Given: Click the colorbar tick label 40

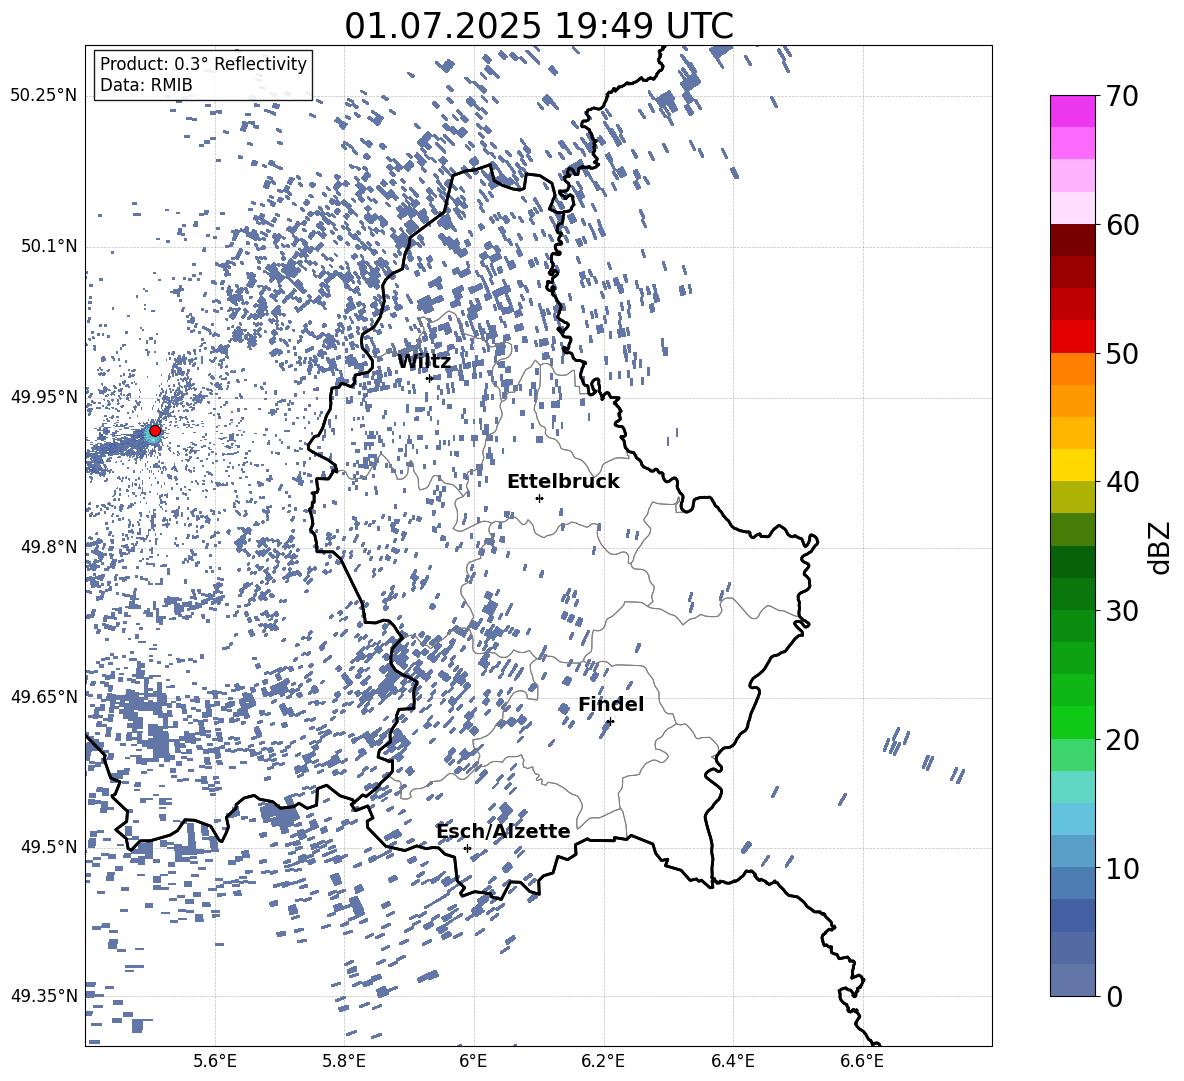Looking at the screenshot, I should pos(1123,482).
